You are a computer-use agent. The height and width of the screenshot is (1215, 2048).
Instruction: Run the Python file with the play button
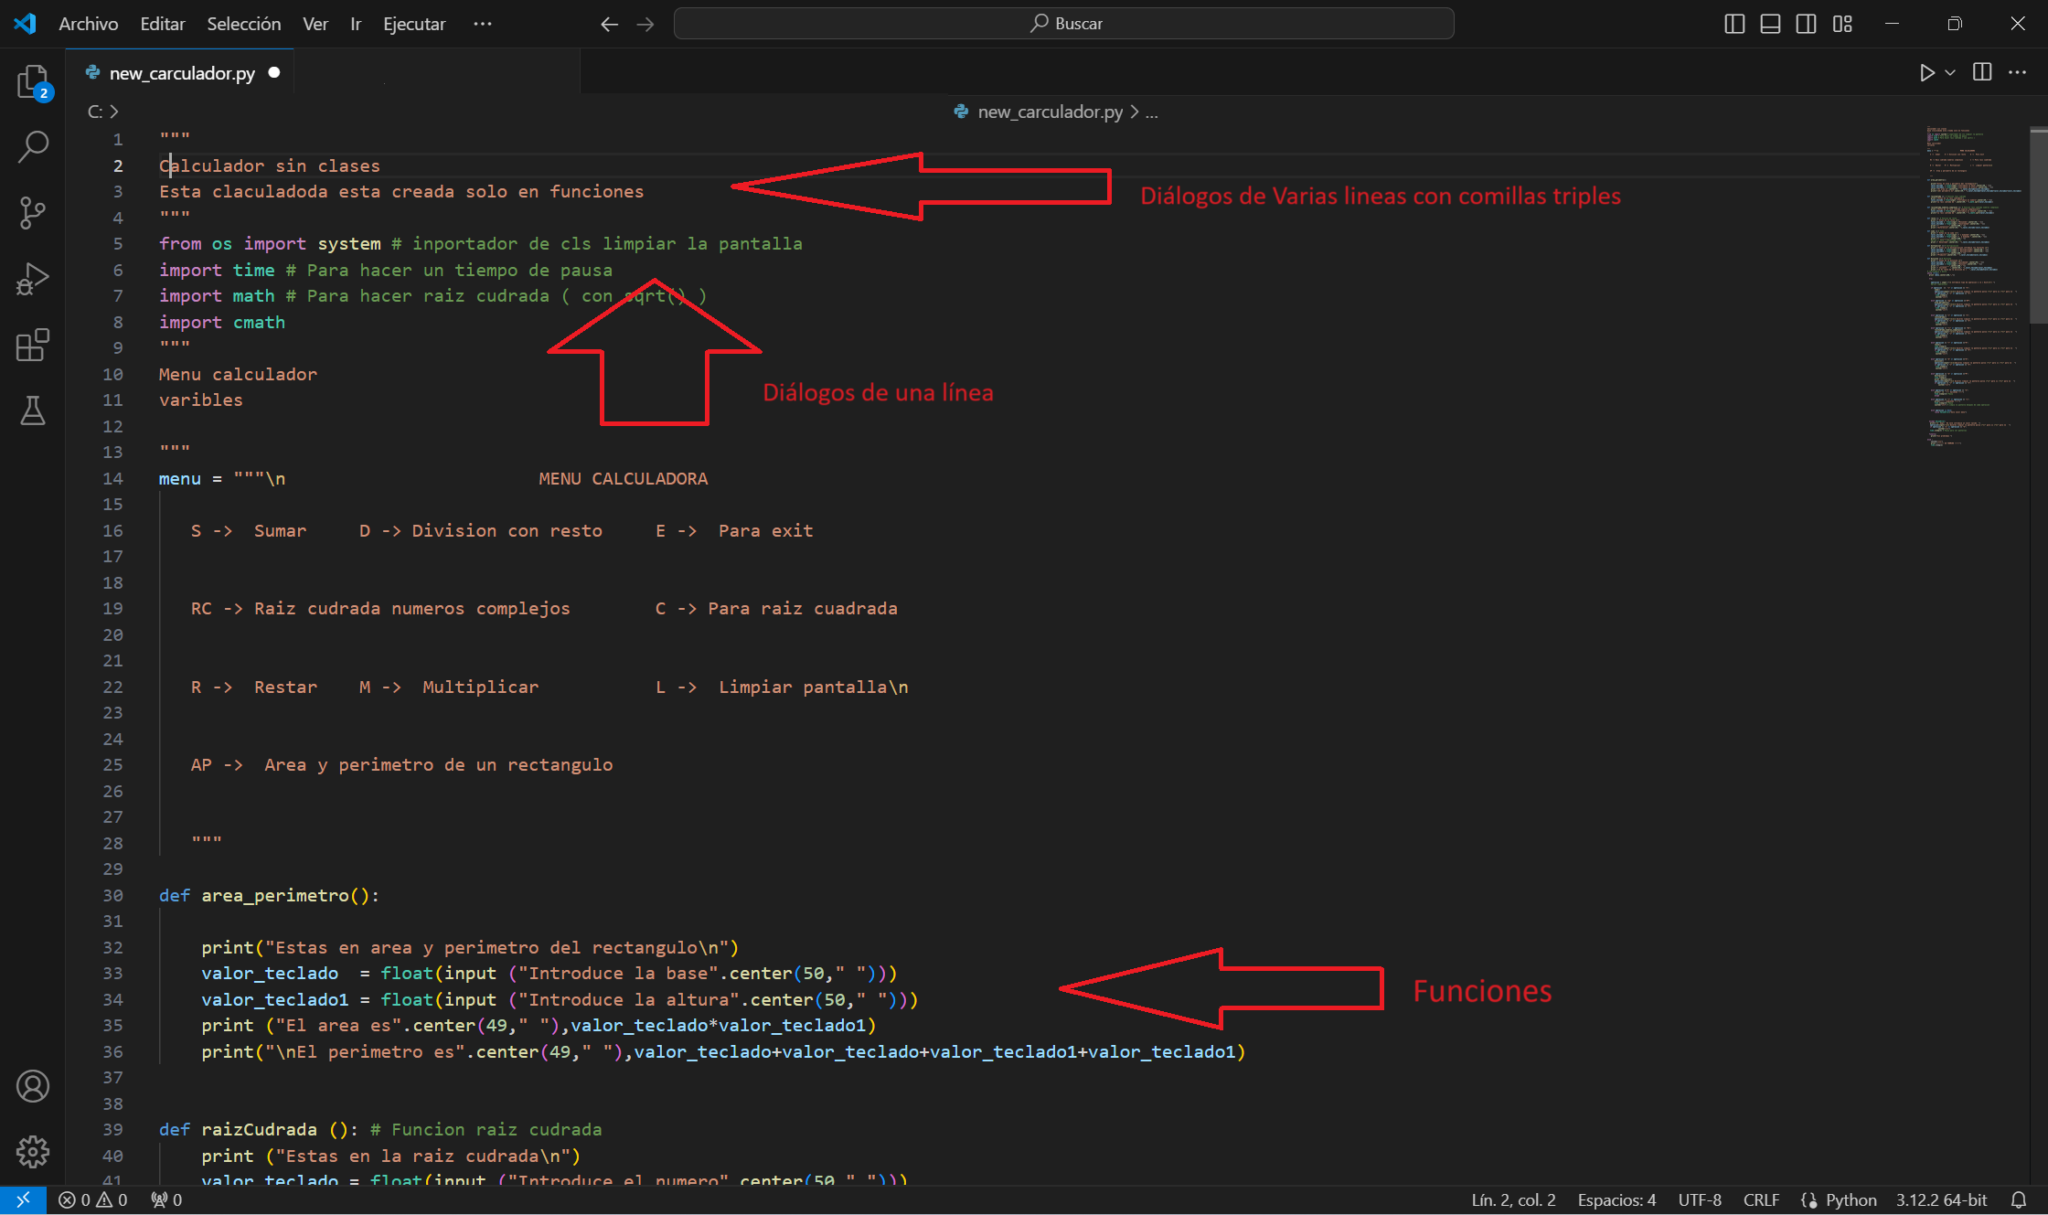click(x=1926, y=72)
